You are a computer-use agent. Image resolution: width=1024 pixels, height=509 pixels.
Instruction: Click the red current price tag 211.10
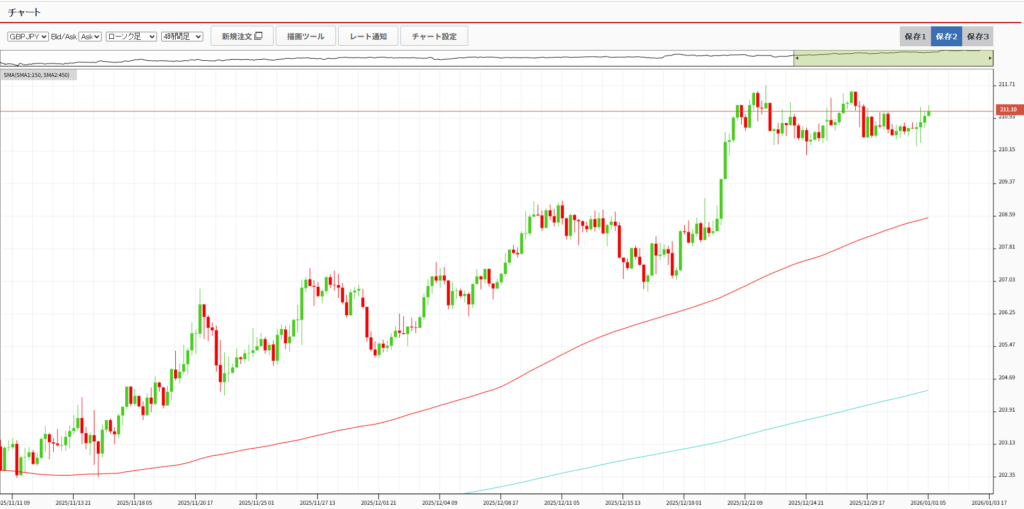coord(1006,109)
